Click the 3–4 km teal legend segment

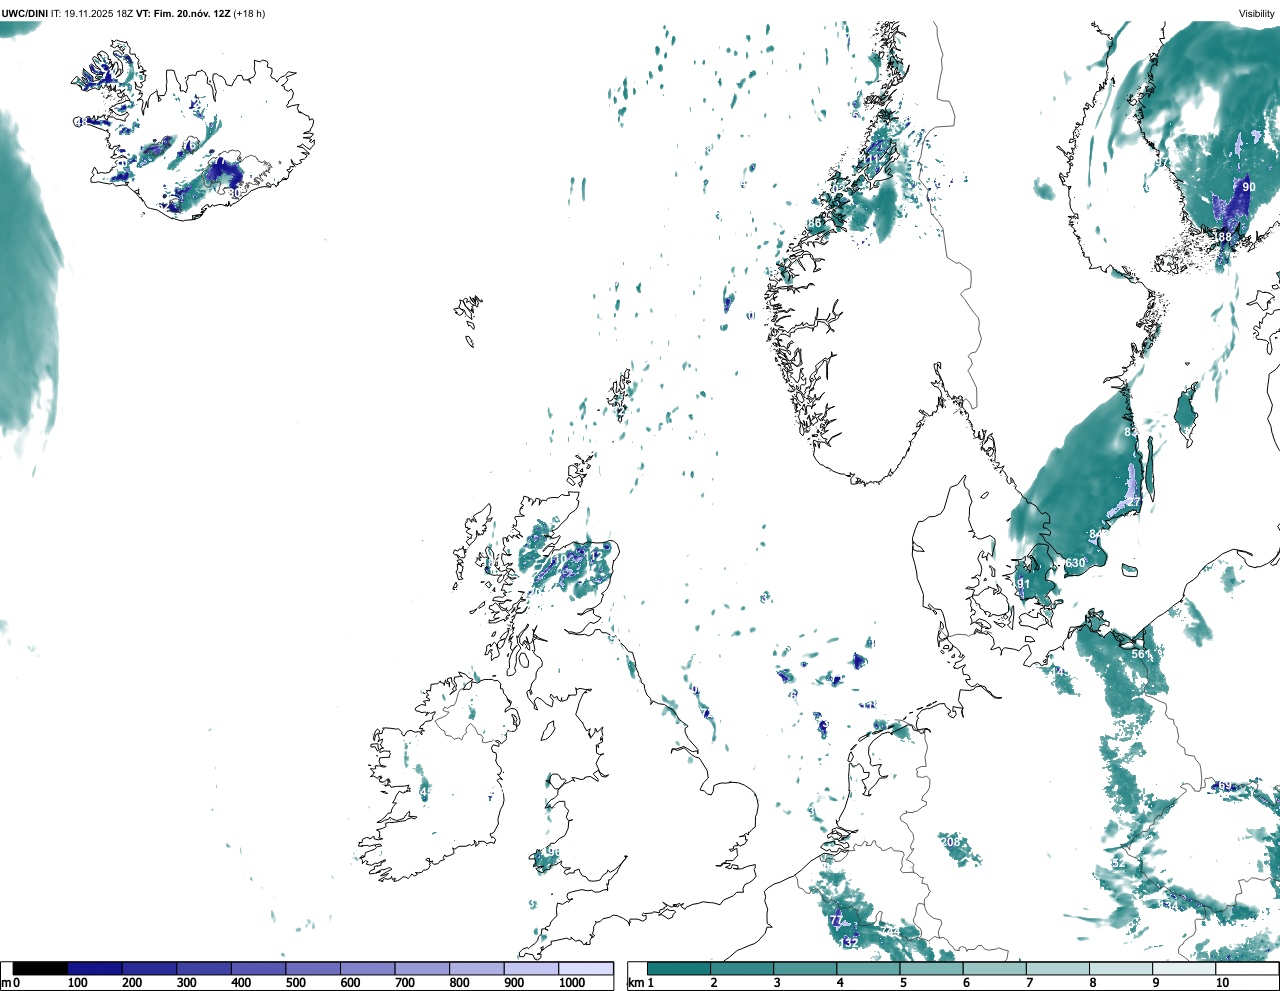pyautogui.click(x=805, y=968)
